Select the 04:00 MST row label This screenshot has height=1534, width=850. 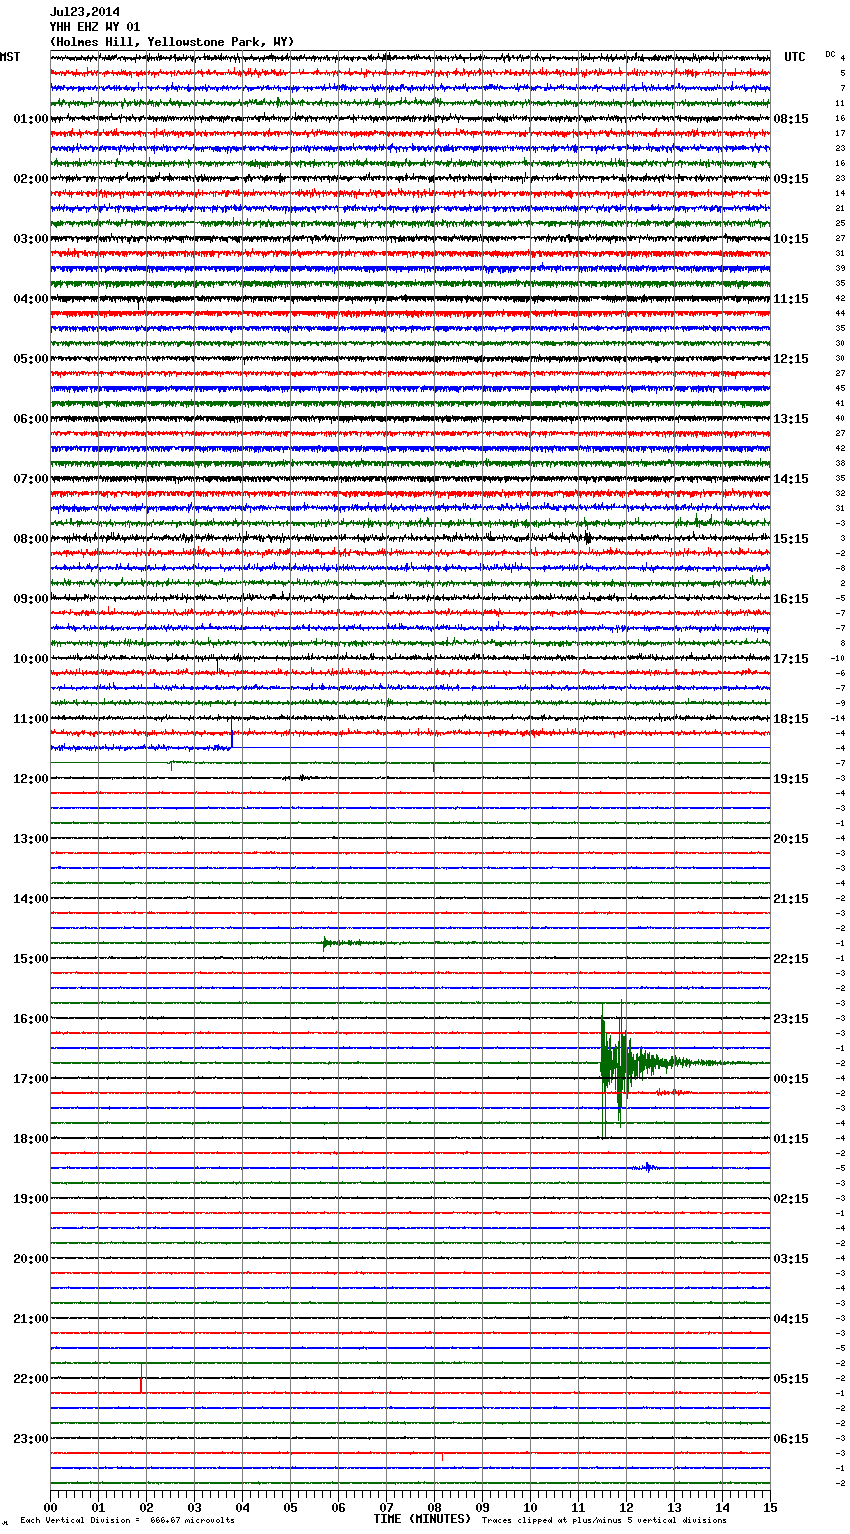pos(30,299)
